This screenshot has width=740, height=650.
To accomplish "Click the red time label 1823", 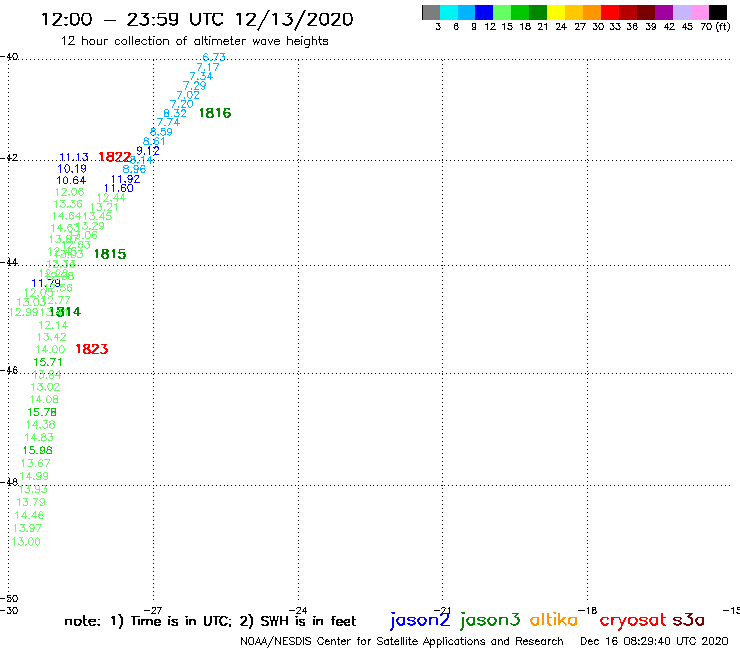I will point(92,349).
